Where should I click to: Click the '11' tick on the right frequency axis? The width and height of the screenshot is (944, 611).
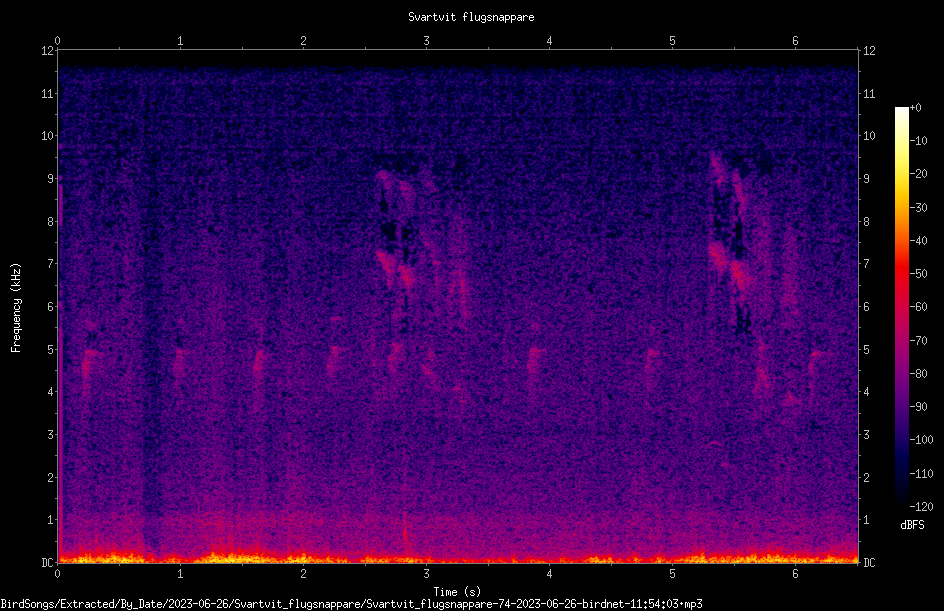(869, 93)
